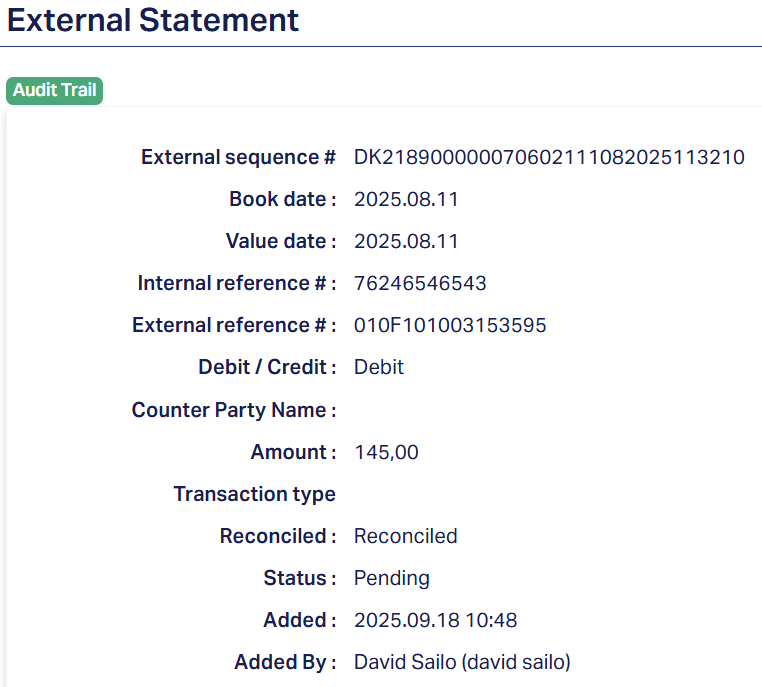Click the Debit value text
This screenshot has width=762, height=687.
[x=379, y=367]
